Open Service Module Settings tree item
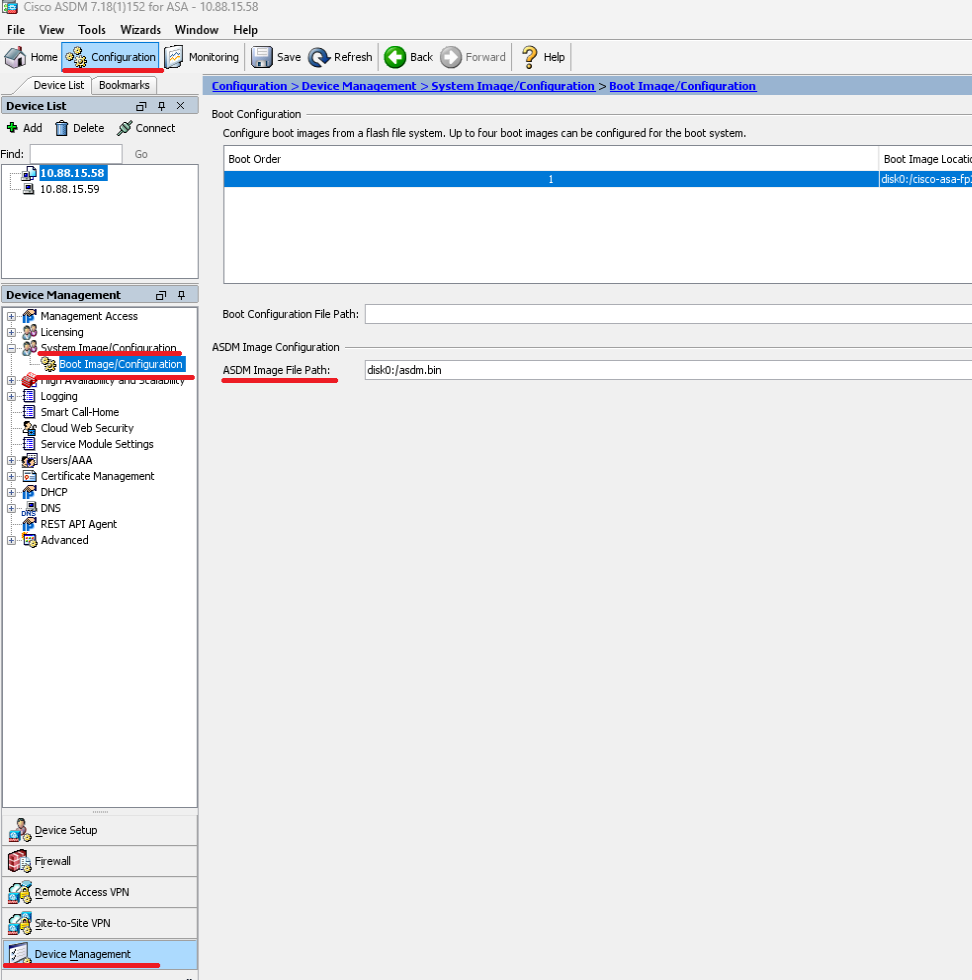Viewport: 972px width, 980px height. coord(97,444)
